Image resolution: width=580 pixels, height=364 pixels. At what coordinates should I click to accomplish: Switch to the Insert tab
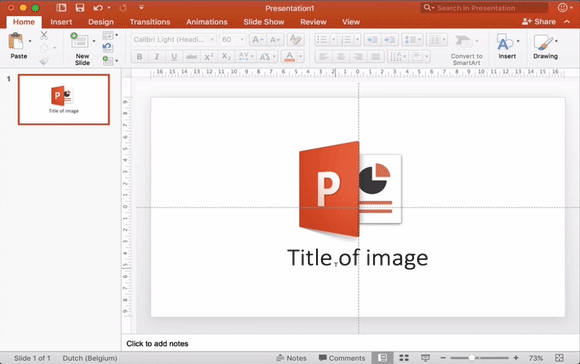pyautogui.click(x=61, y=22)
